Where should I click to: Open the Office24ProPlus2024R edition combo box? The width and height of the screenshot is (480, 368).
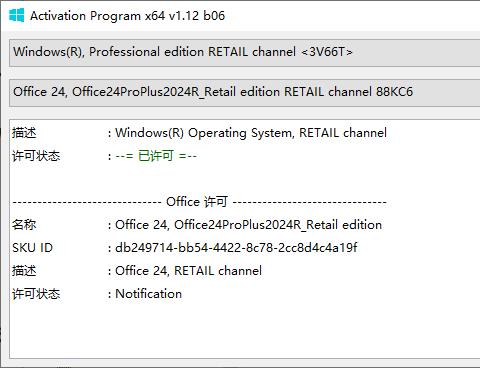pyautogui.click(x=244, y=92)
